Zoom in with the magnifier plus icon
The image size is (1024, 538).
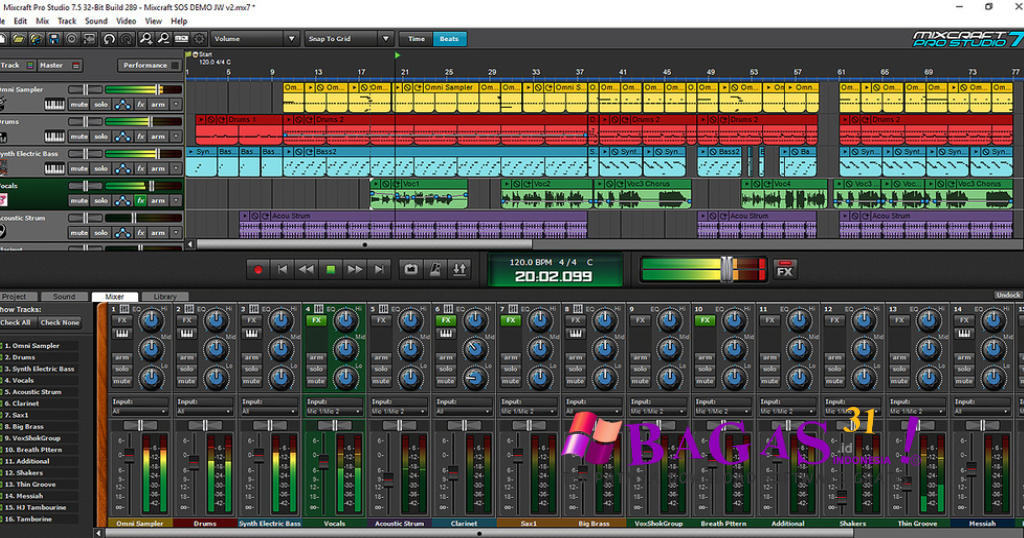(x=146, y=39)
